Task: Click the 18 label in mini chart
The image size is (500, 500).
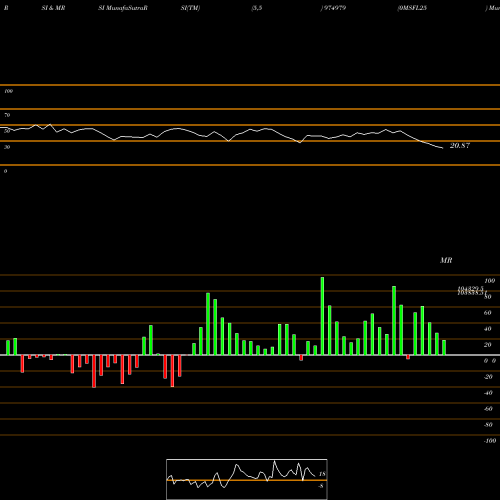Action: pyautogui.click(x=322, y=474)
